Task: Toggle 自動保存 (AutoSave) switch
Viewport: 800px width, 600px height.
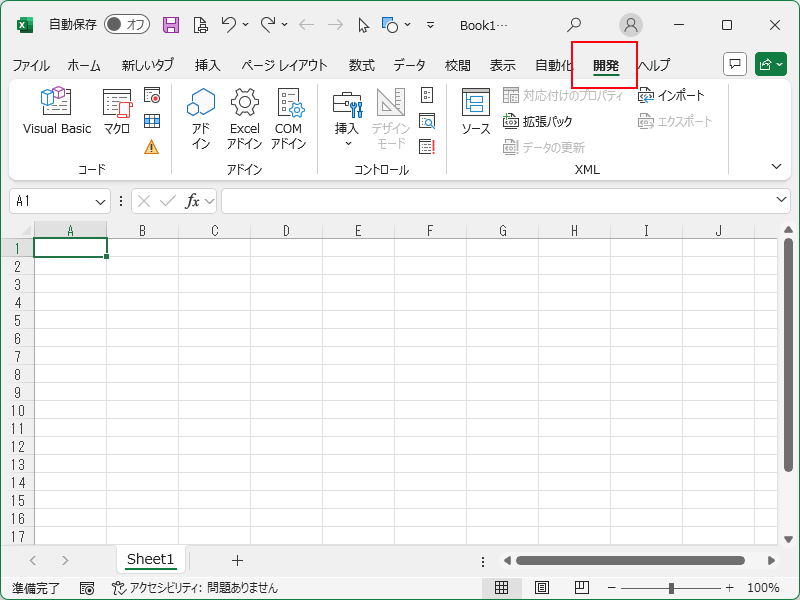Action: [127, 24]
